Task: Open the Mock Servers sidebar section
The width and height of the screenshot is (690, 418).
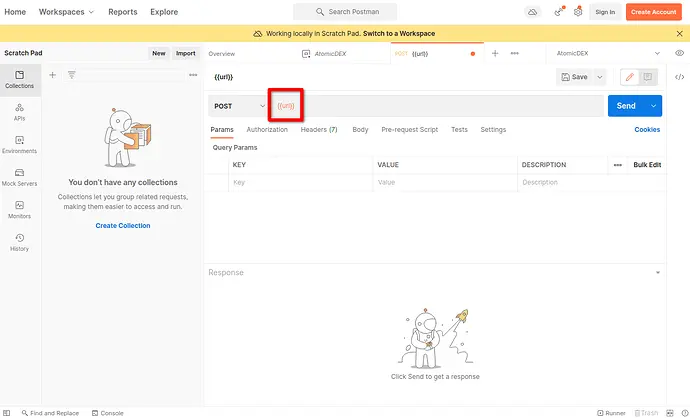Action: (x=19, y=177)
